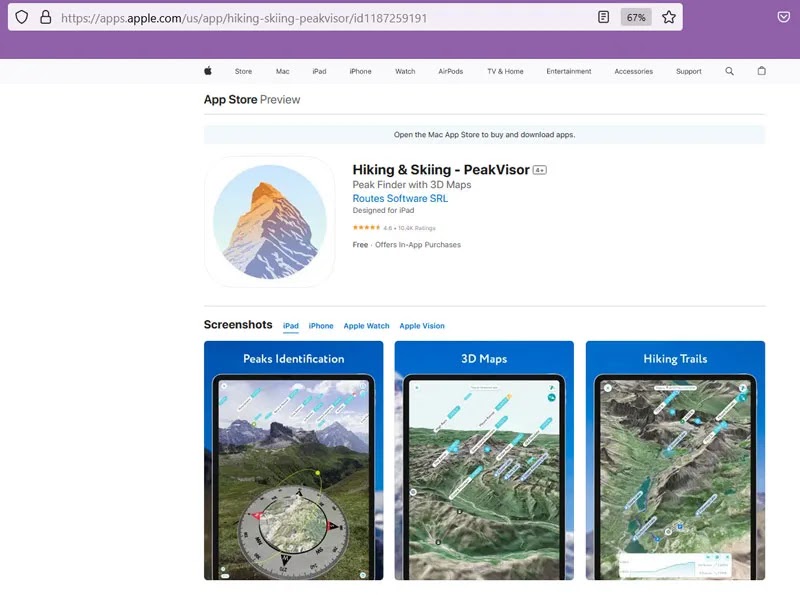Click 'Offers In-App Purchases' text
Viewport: 800px width, 595px height.
pyautogui.click(x=418, y=245)
